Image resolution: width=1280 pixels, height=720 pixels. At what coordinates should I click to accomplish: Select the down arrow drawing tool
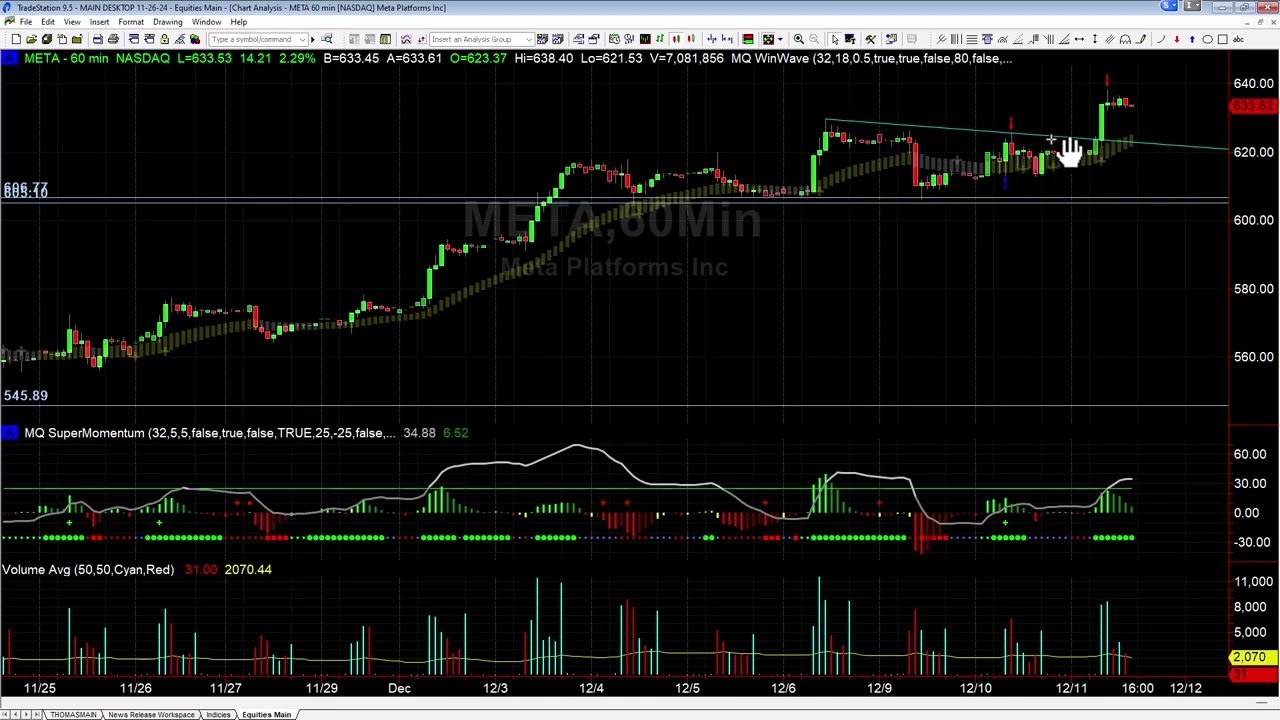[x=1177, y=39]
